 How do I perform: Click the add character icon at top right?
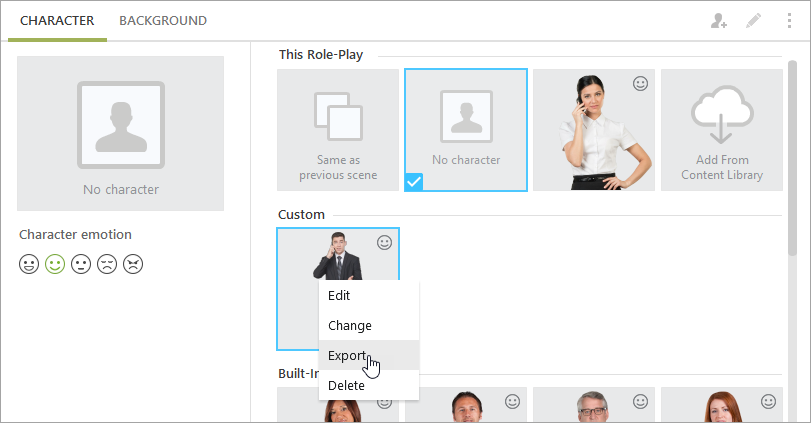click(x=718, y=21)
